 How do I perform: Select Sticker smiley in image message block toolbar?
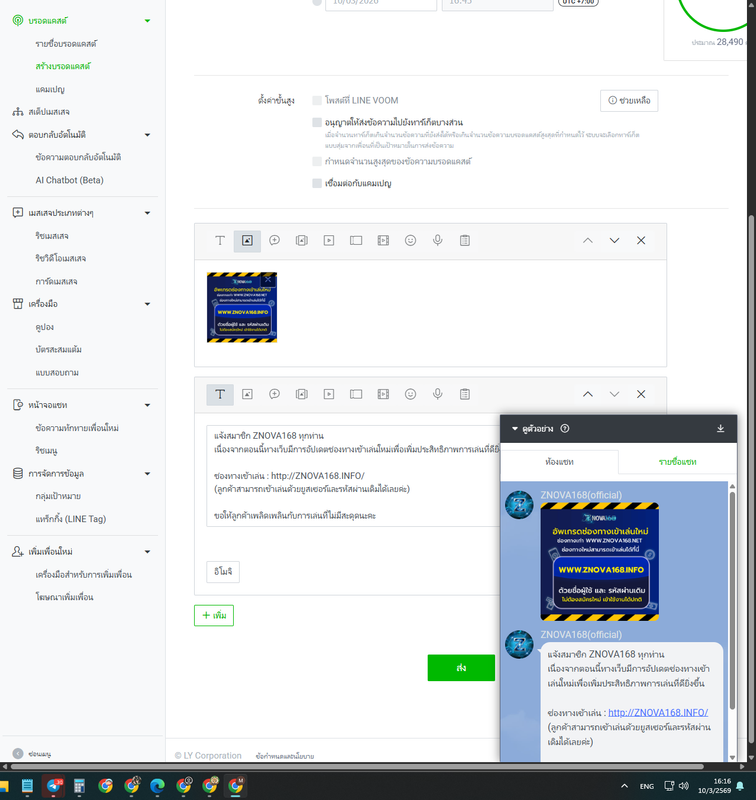click(411, 240)
